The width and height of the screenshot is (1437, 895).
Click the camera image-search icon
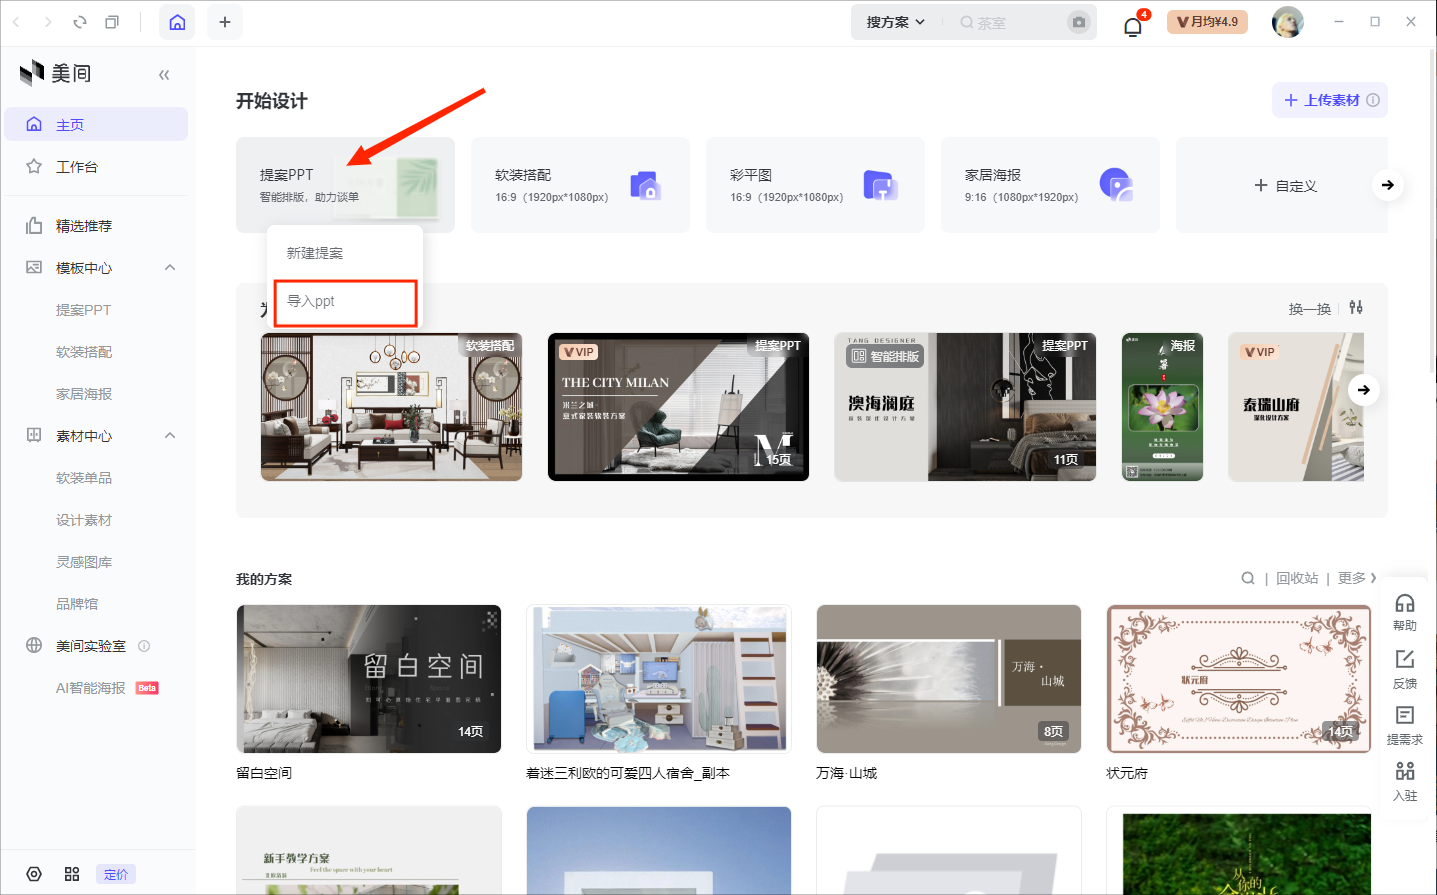click(1078, 22)
